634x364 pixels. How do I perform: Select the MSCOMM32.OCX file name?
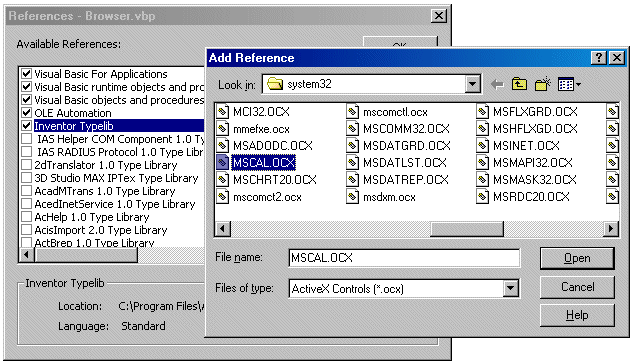click(406, 129)
